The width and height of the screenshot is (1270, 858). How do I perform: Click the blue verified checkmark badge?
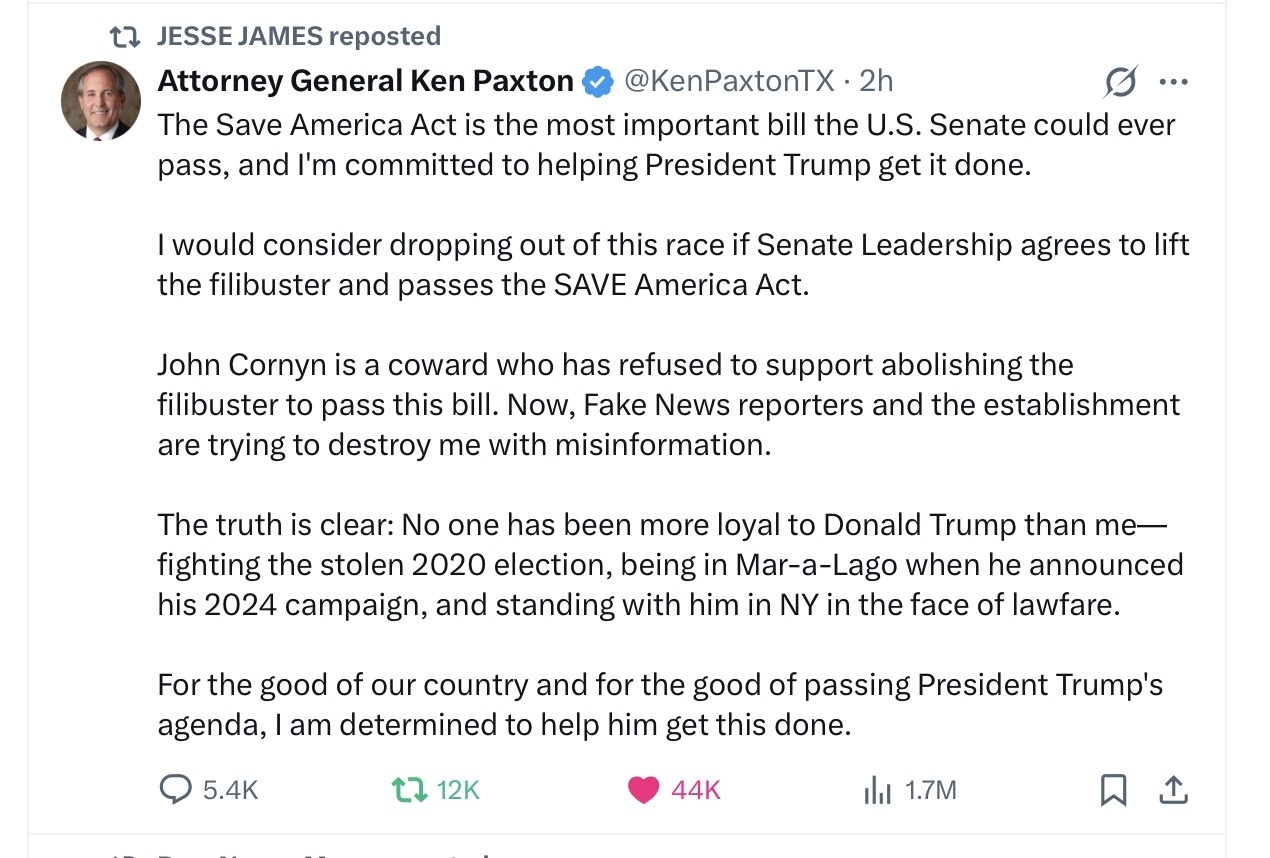[597, 81]
